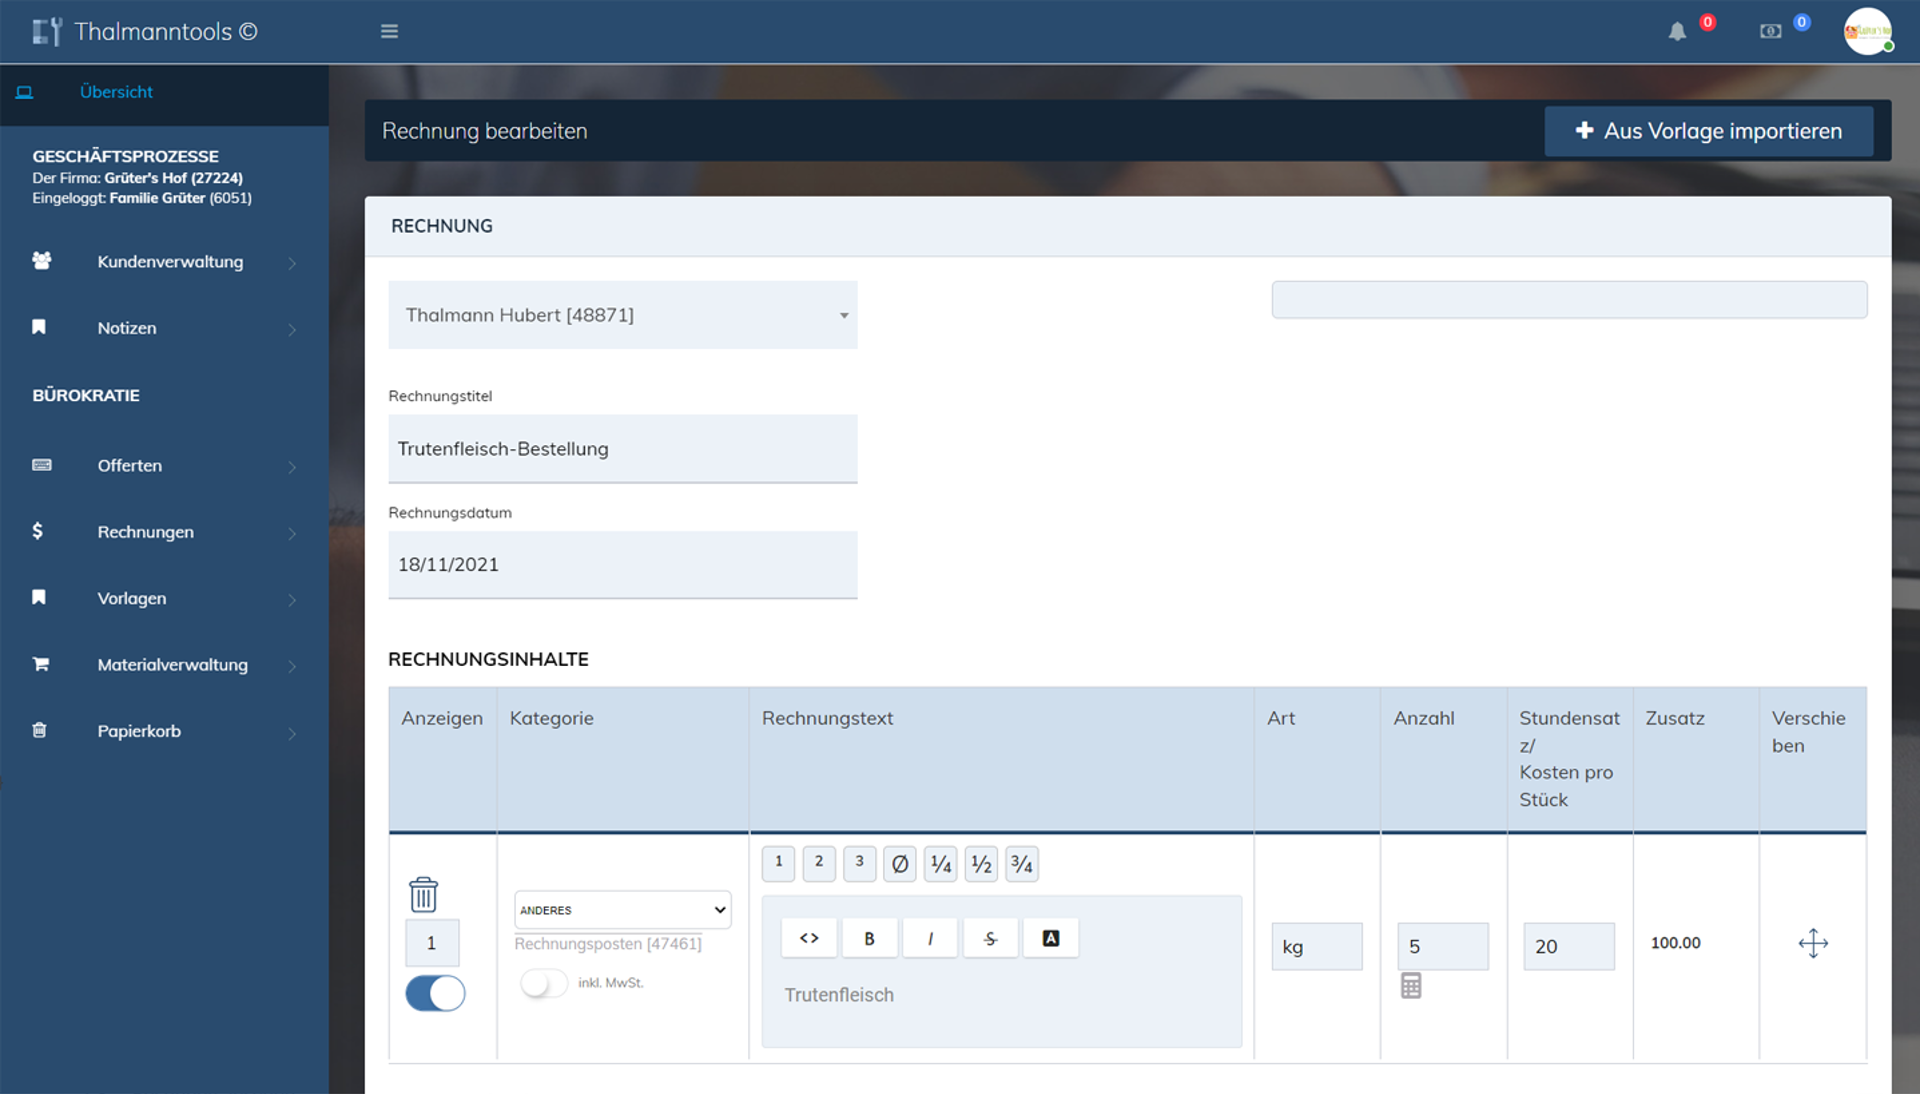Insert the ½ fraction symbol
The width and height of the screenshot is (1920, 1094).
(981, 863)
